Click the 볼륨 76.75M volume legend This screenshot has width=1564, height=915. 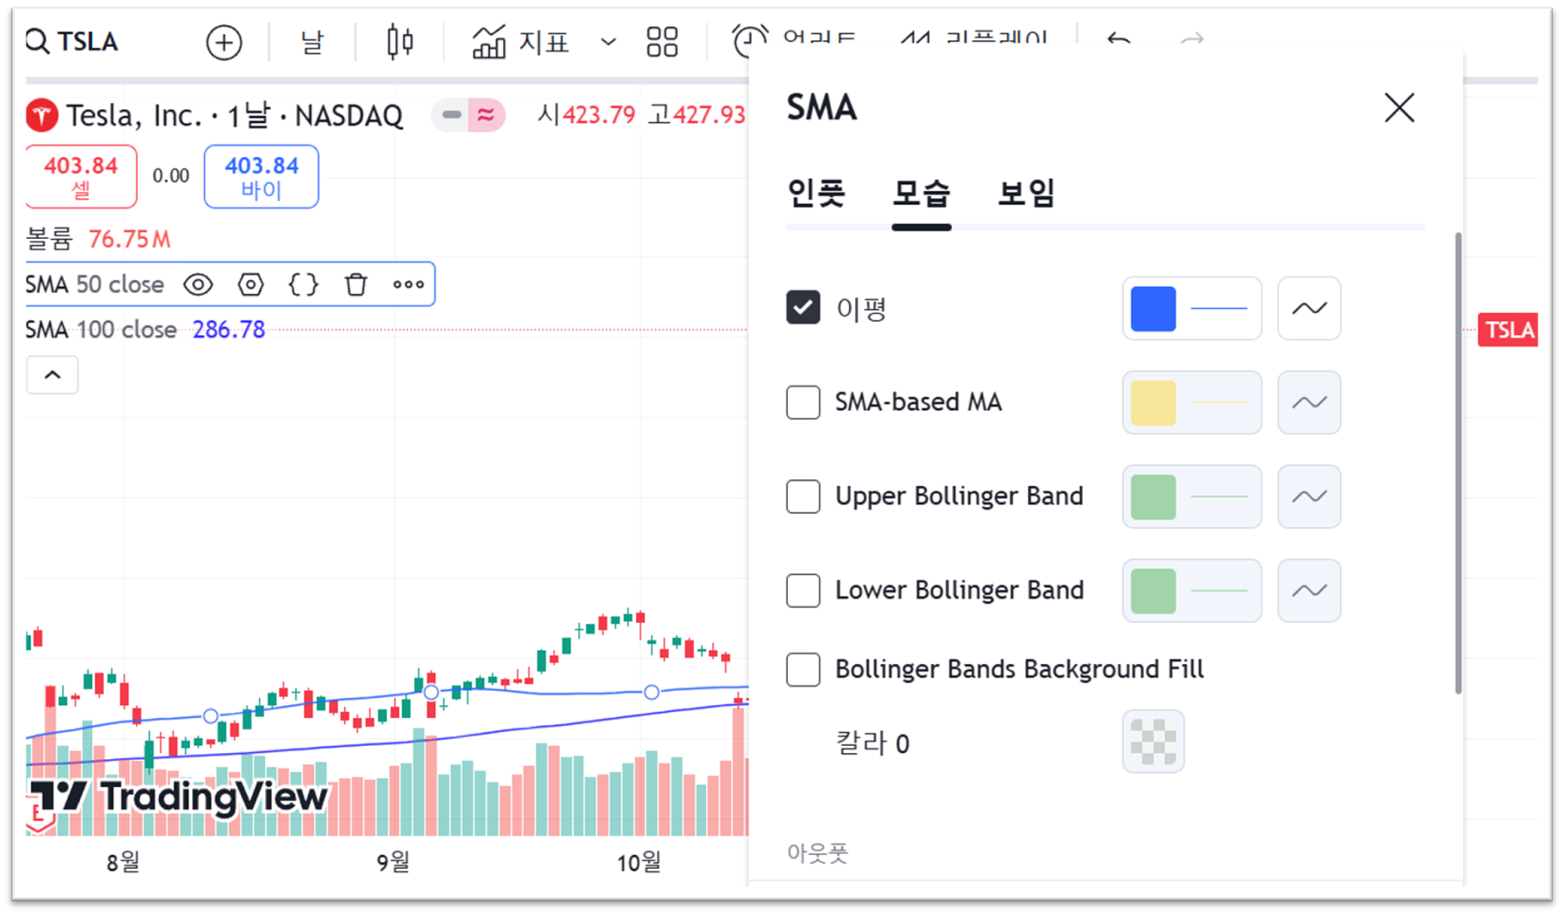coord(98,239)
